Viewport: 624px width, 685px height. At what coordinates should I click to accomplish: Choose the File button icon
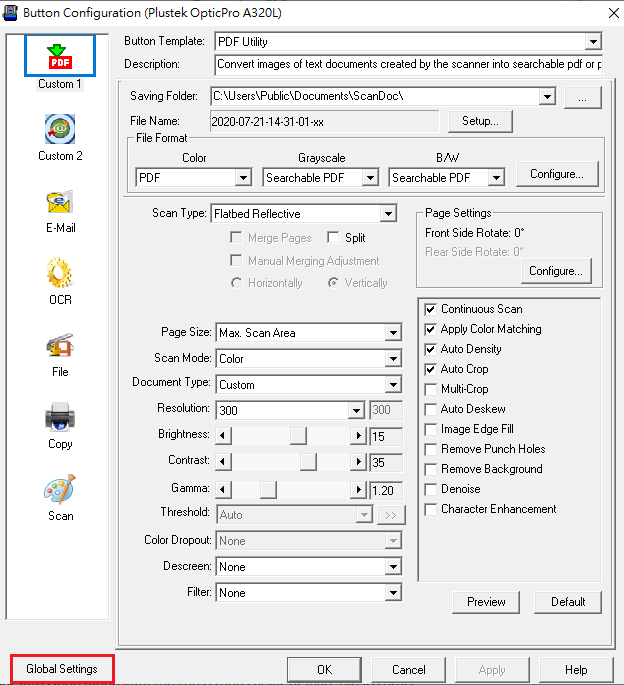pos(60,346)
